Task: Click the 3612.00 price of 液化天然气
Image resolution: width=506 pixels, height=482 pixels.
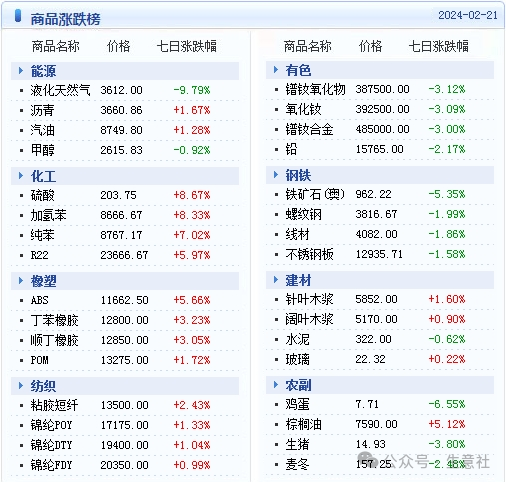Action: (x=121, y=90)
